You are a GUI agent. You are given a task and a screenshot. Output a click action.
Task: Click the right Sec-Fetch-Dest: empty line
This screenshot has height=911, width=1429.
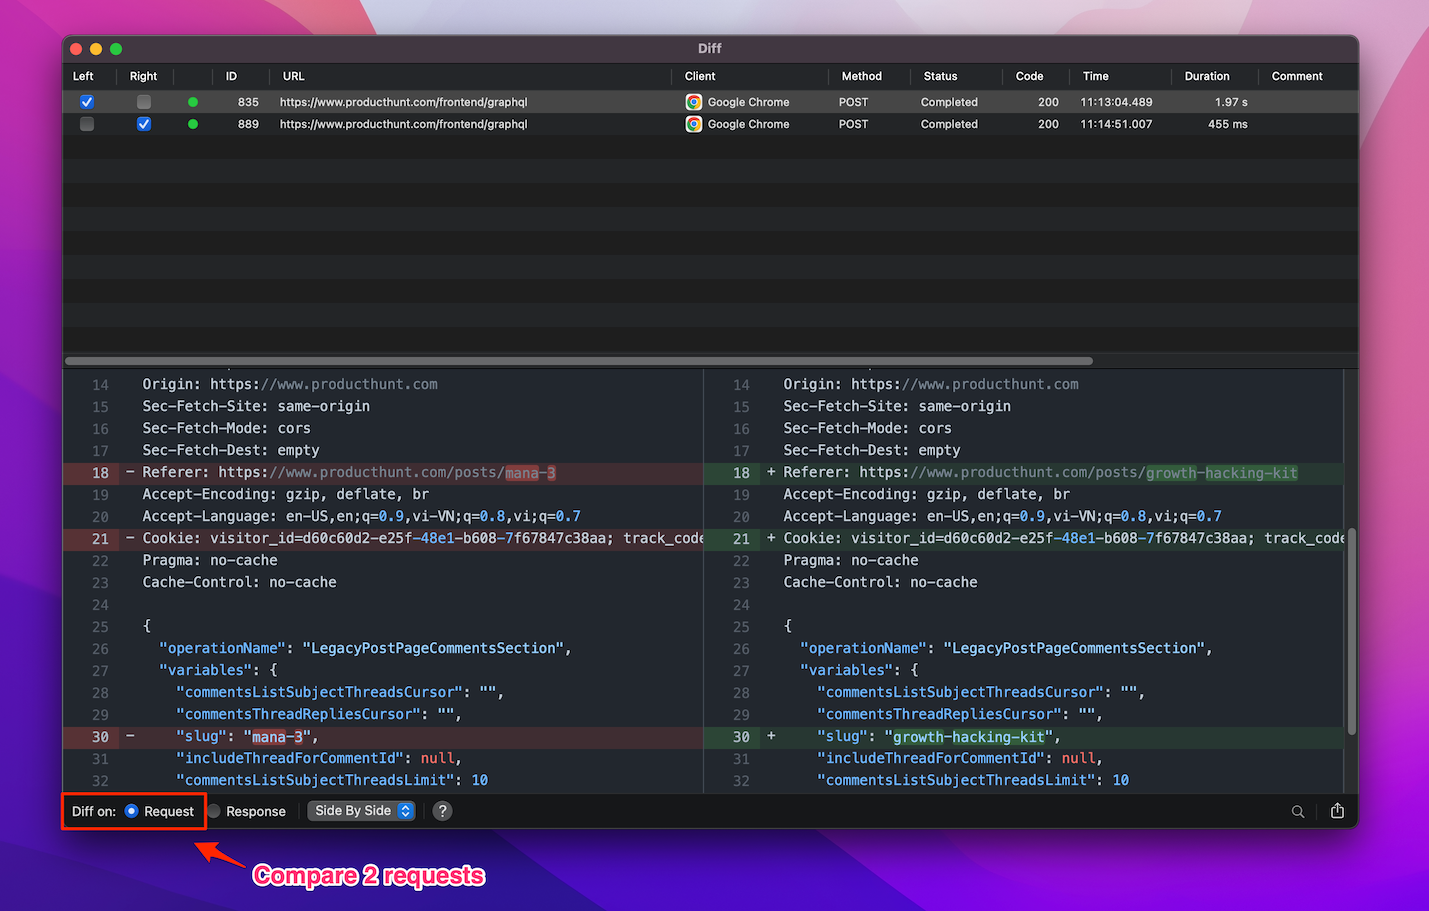click(871, 451)
